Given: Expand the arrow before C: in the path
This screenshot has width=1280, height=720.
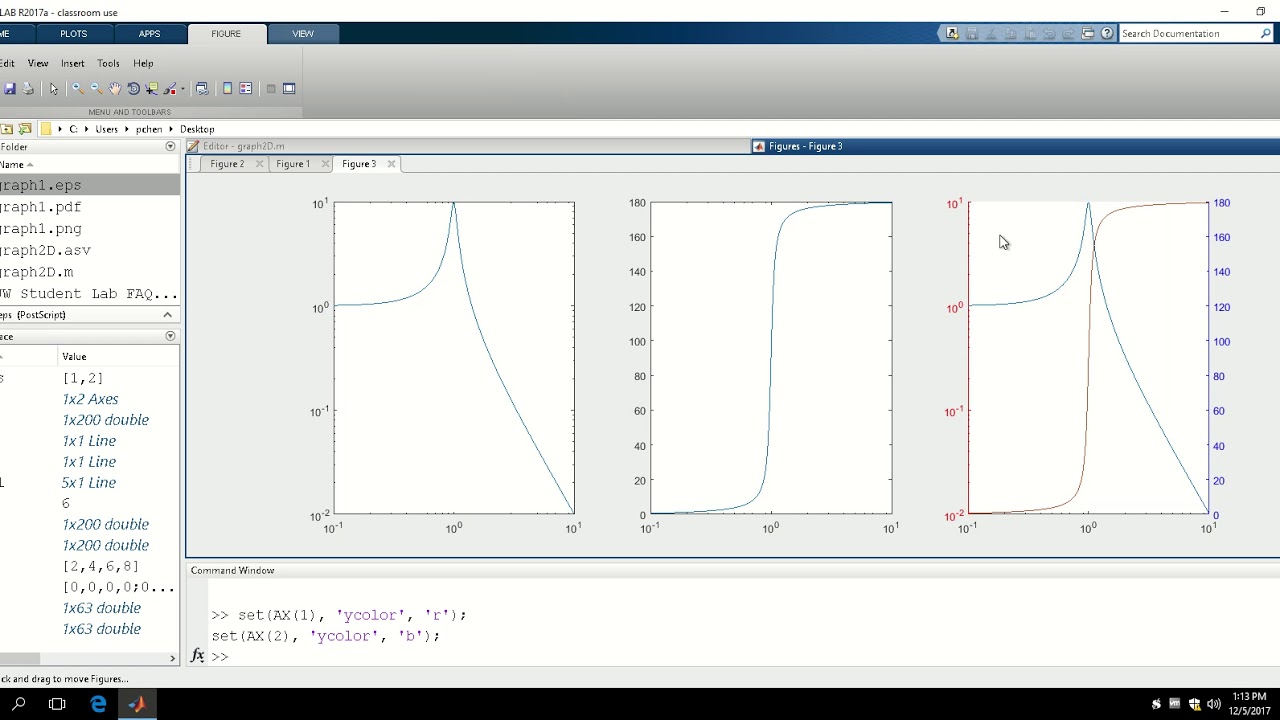Looking at the screenshot, I should (x=60, y=129).
